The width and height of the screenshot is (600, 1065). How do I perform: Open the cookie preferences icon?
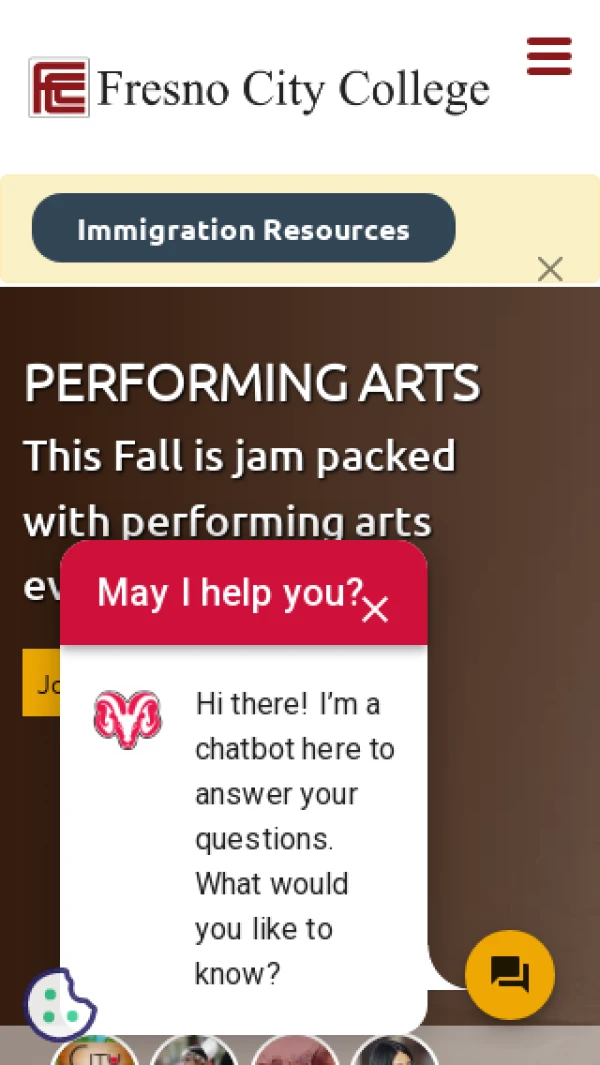tap(60, 1005)
